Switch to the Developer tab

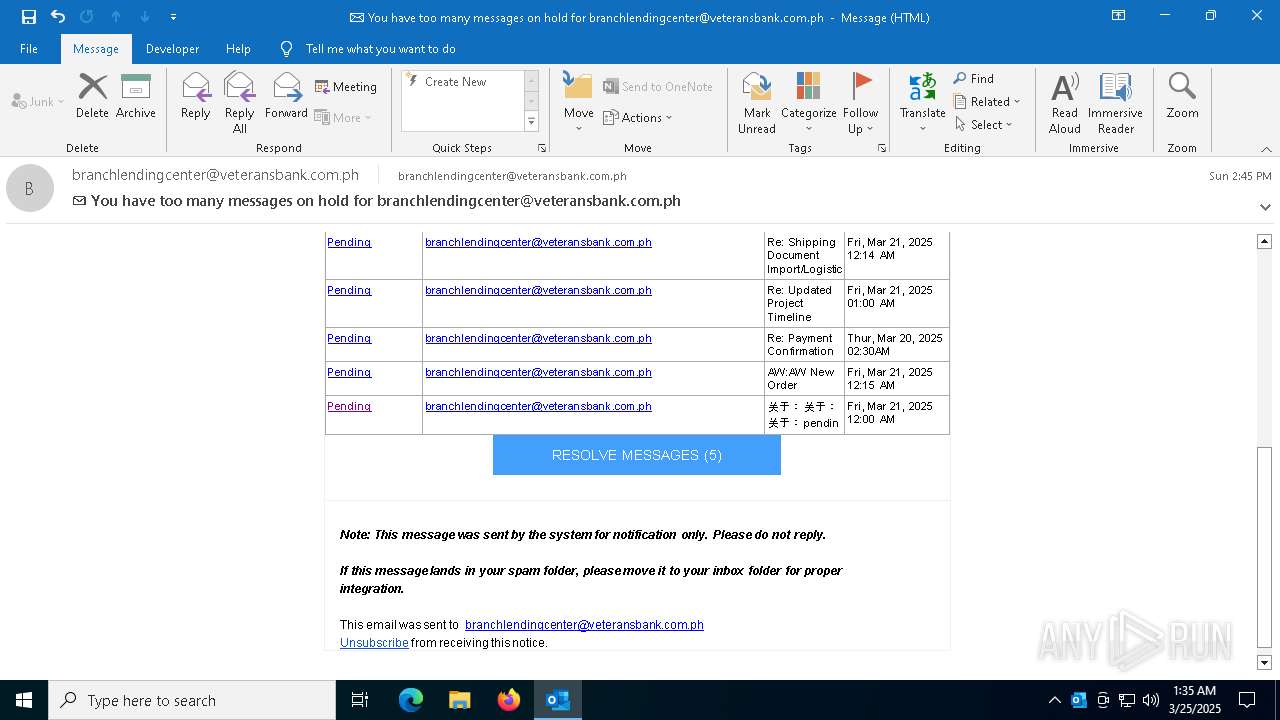[x=172, y=49]
